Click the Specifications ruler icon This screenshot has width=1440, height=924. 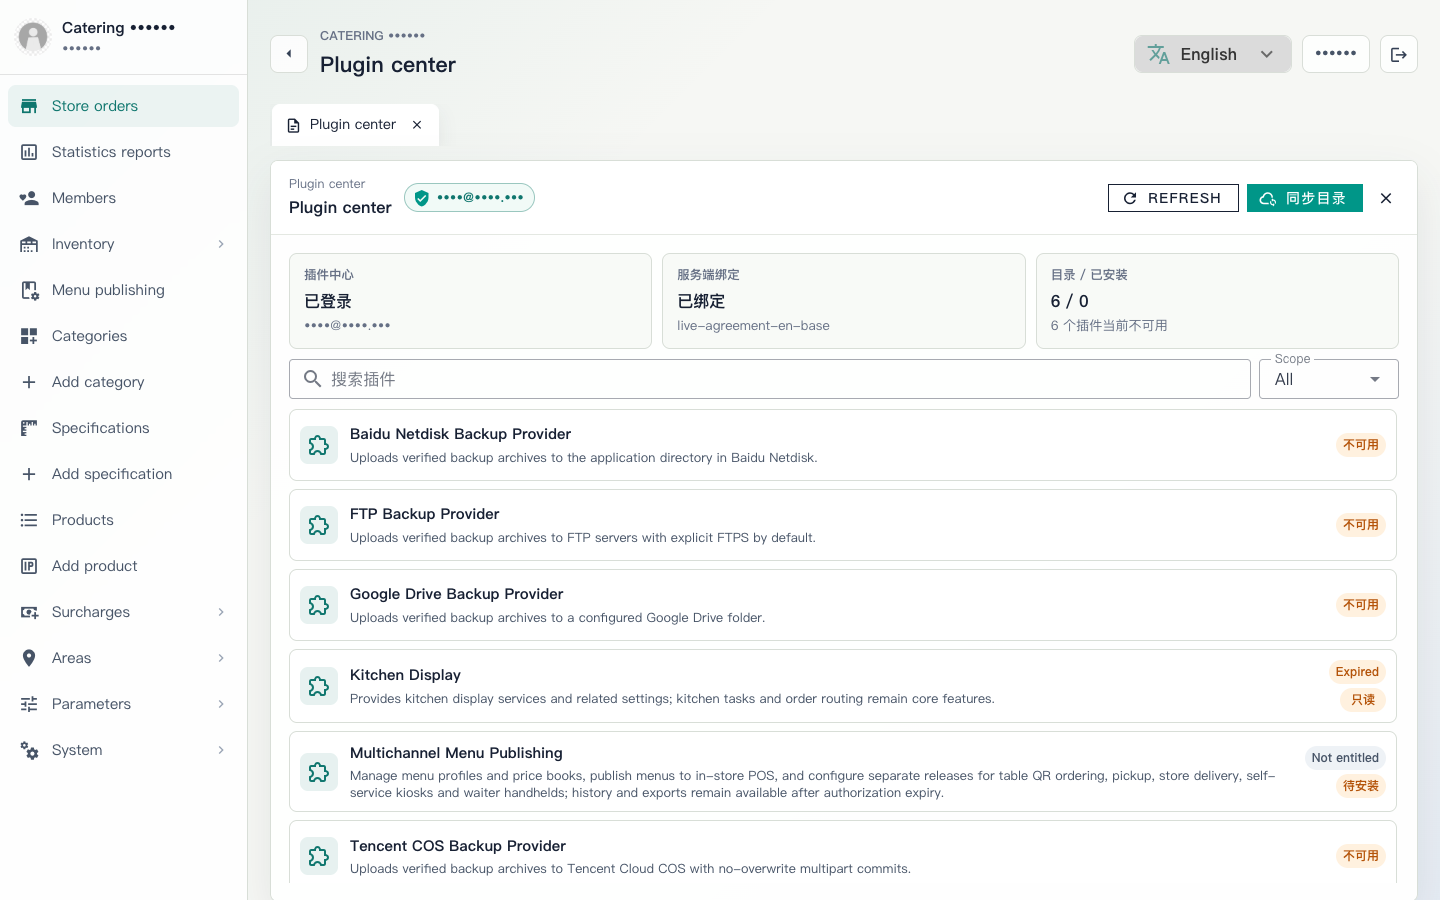pyautogui.click(x=29, y=428)
